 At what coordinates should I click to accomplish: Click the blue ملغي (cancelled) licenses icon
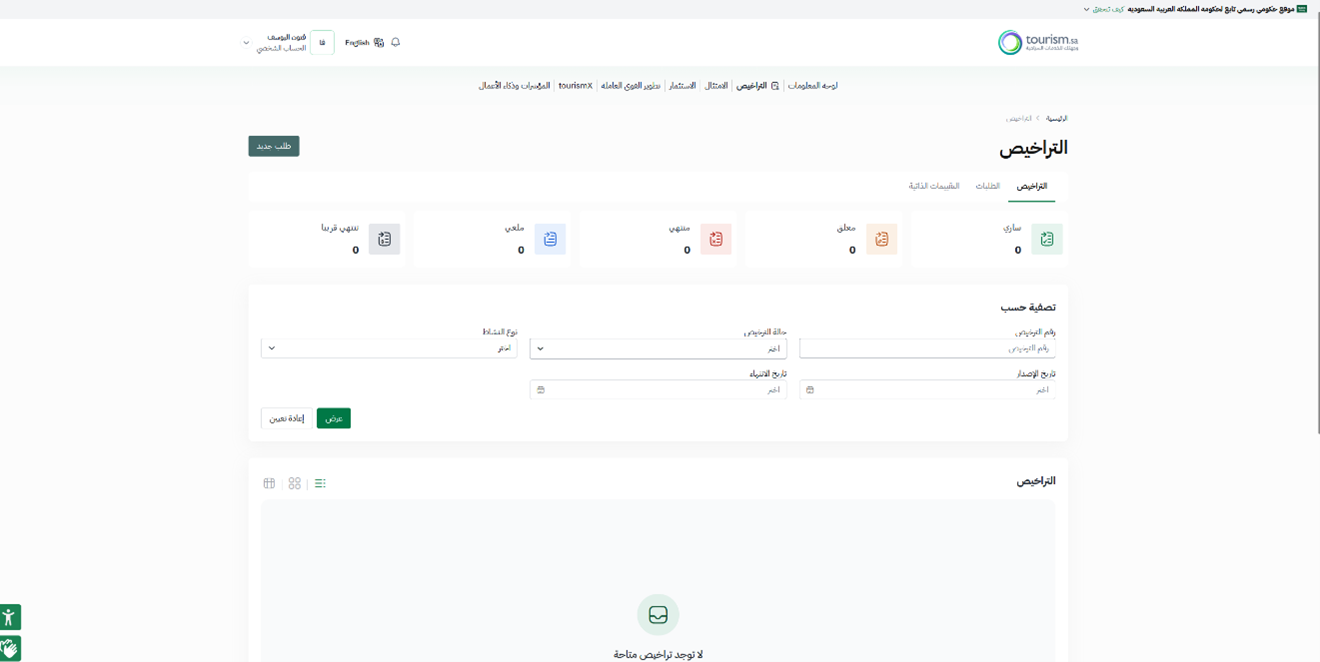(550, 239)
